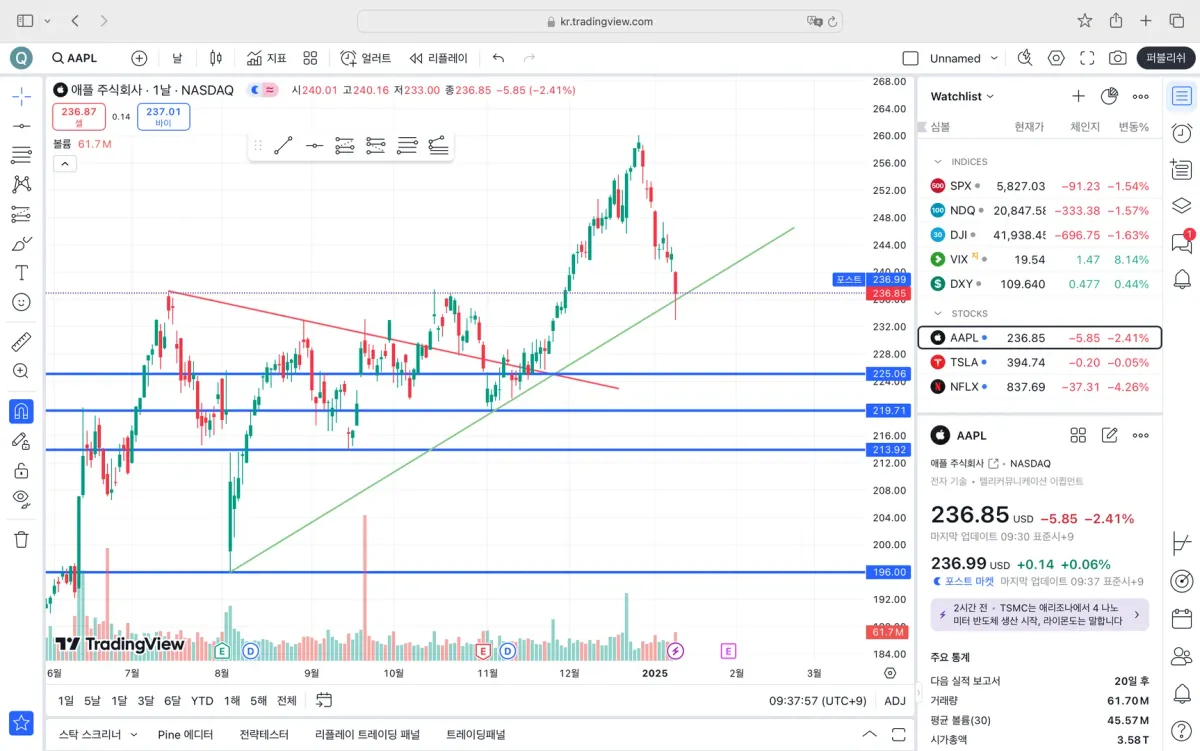Open the 리플레이 트레이딩 패널 tab
The image size is (1200, 751).
tap(367, 734)
